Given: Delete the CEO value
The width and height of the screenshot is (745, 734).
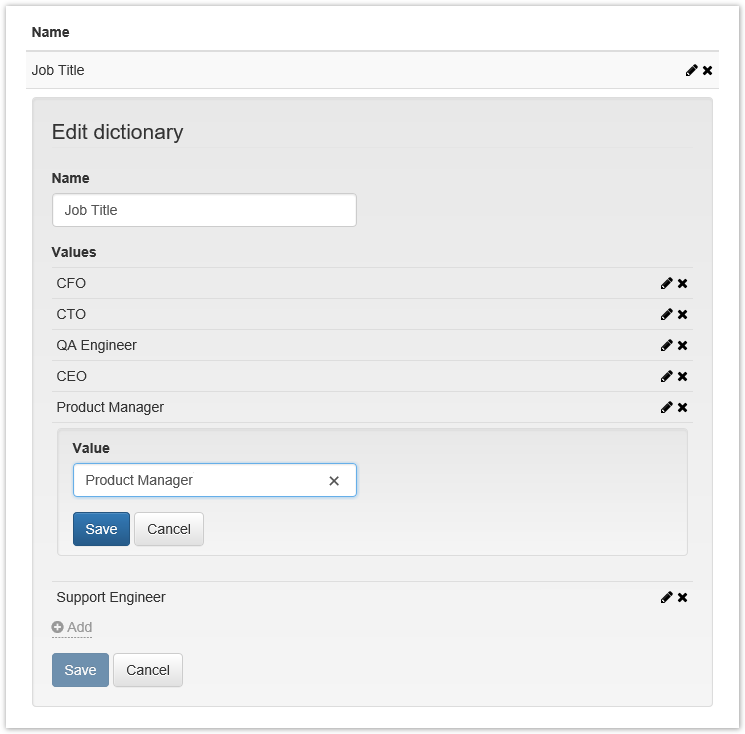Looking at the screenshot, I should (683, 376).
